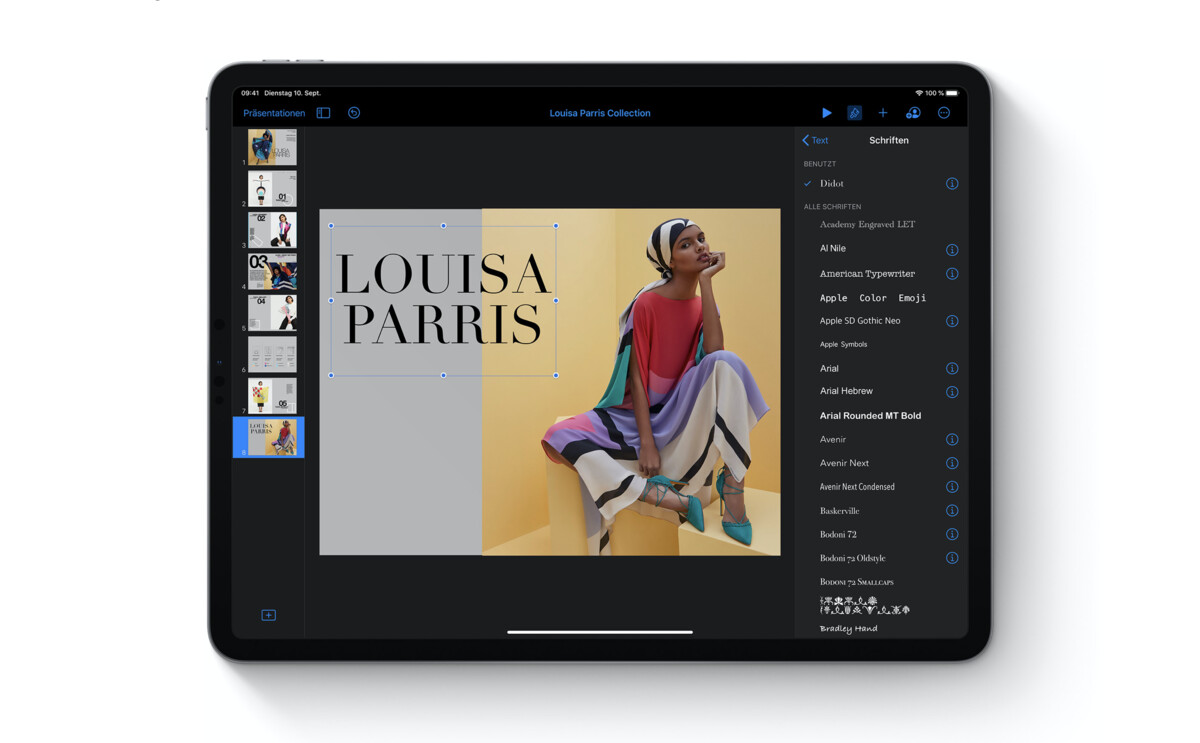Tap the LOUISA PARRIS title text box
Screen dimensions: 1200x743
[443, 300]
